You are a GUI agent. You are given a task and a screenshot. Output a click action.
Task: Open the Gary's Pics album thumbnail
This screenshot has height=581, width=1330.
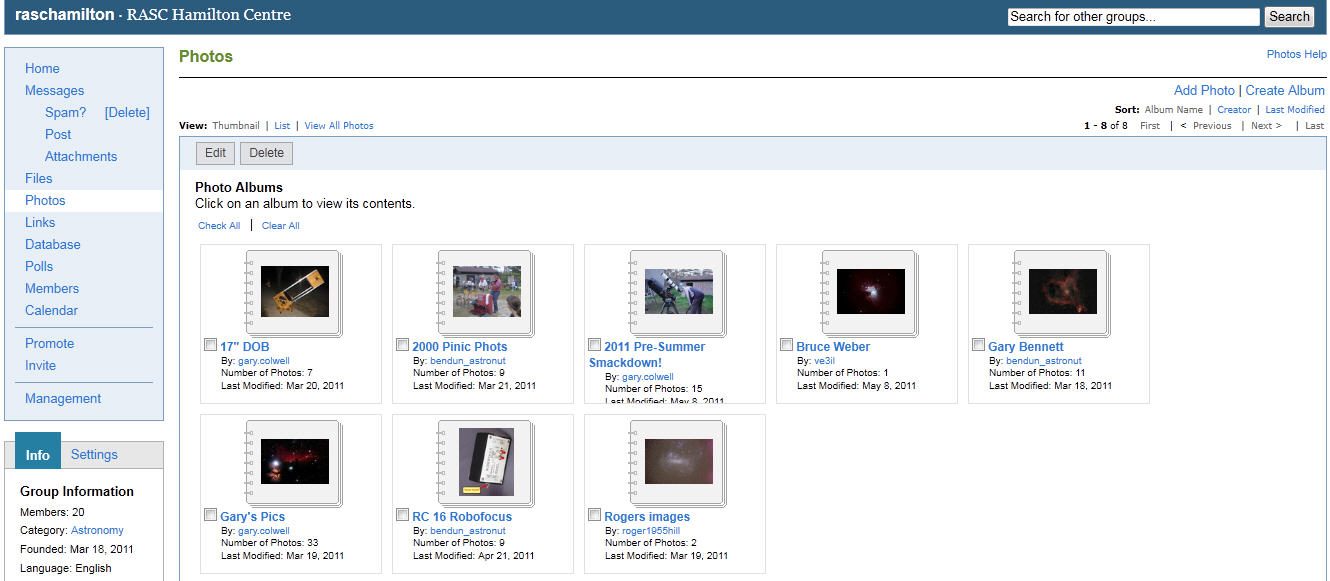coord(294,461)
